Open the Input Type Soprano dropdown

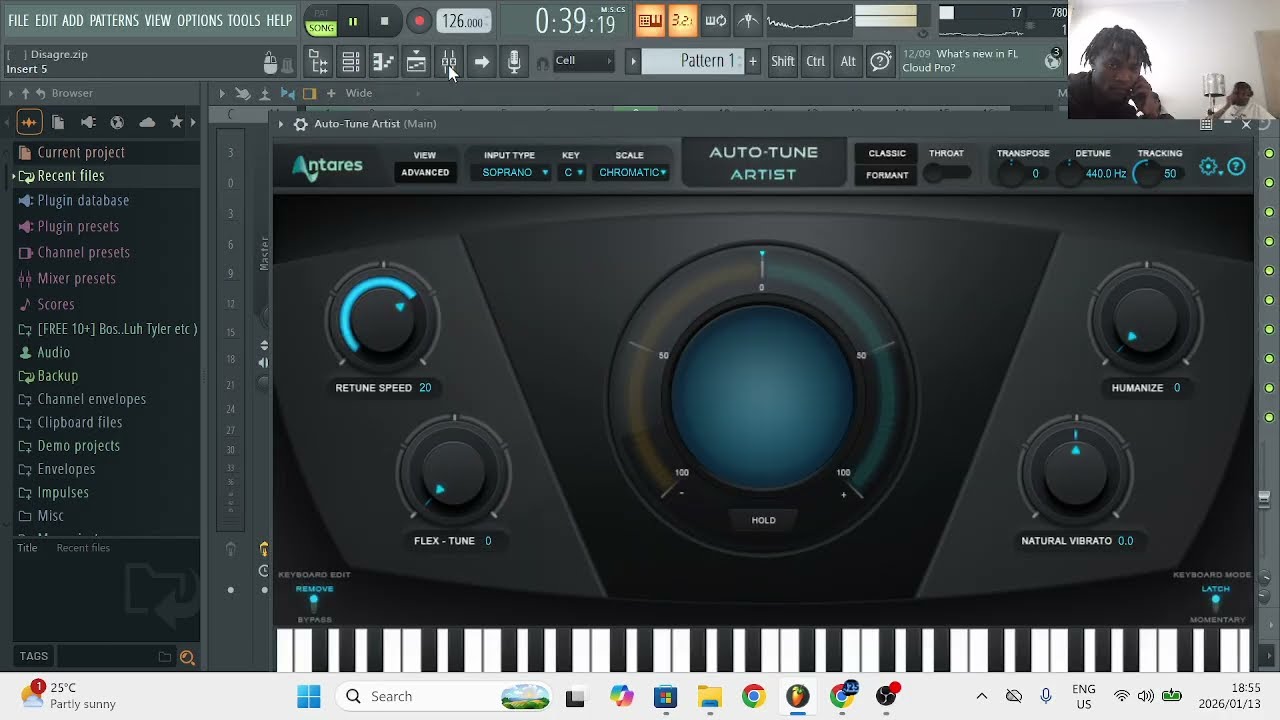[515, 172]
